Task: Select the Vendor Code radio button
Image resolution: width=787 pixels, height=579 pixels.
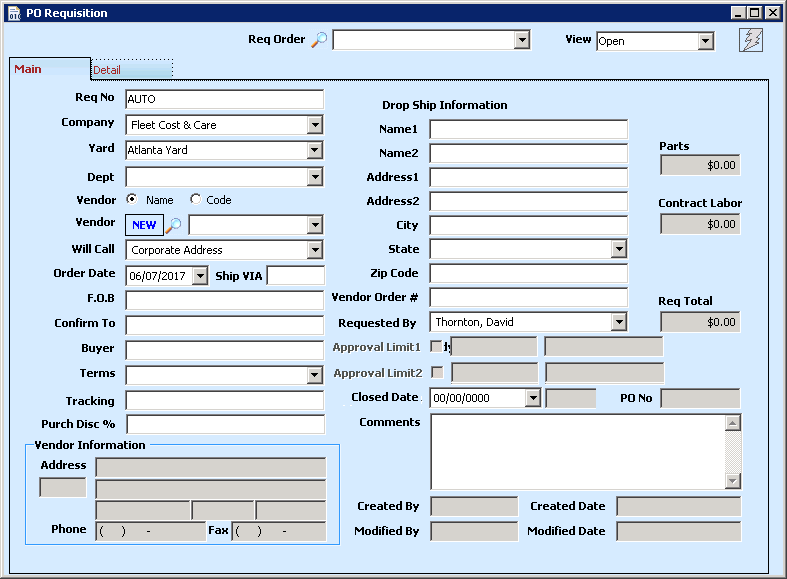Action: pyautogui.click(x=195, y=199)
